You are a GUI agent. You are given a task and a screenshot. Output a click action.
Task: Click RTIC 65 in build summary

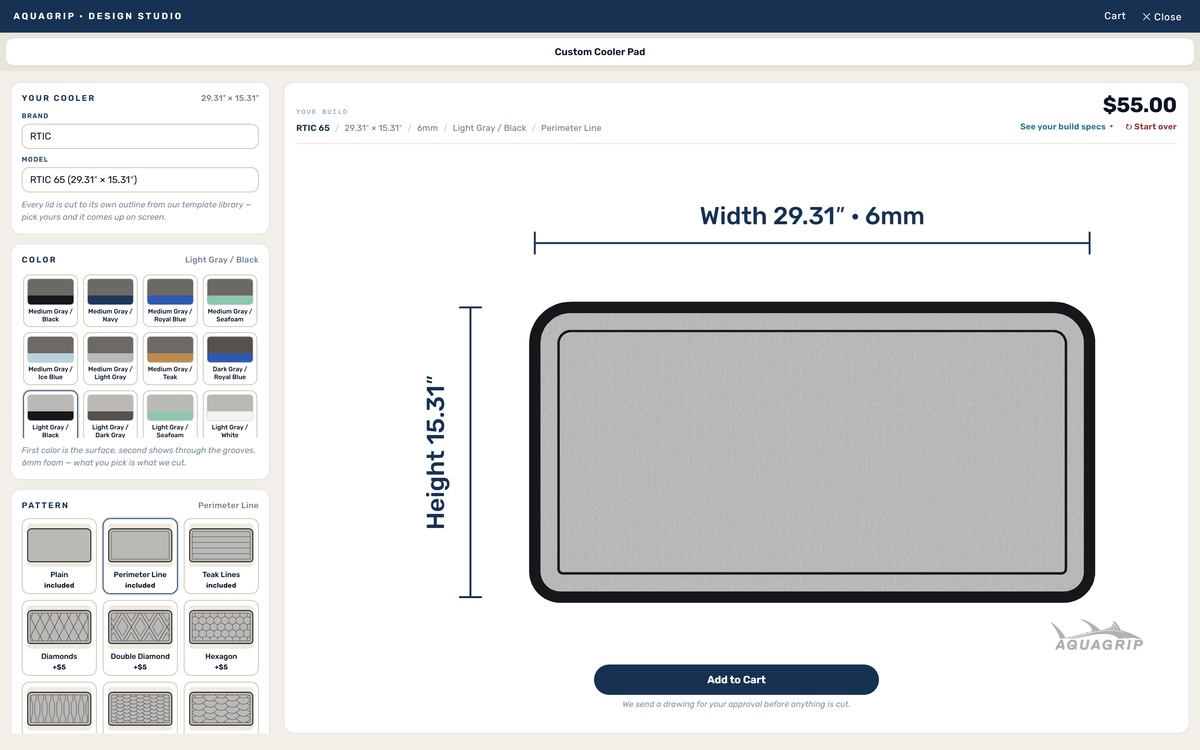tap(313, 128)
